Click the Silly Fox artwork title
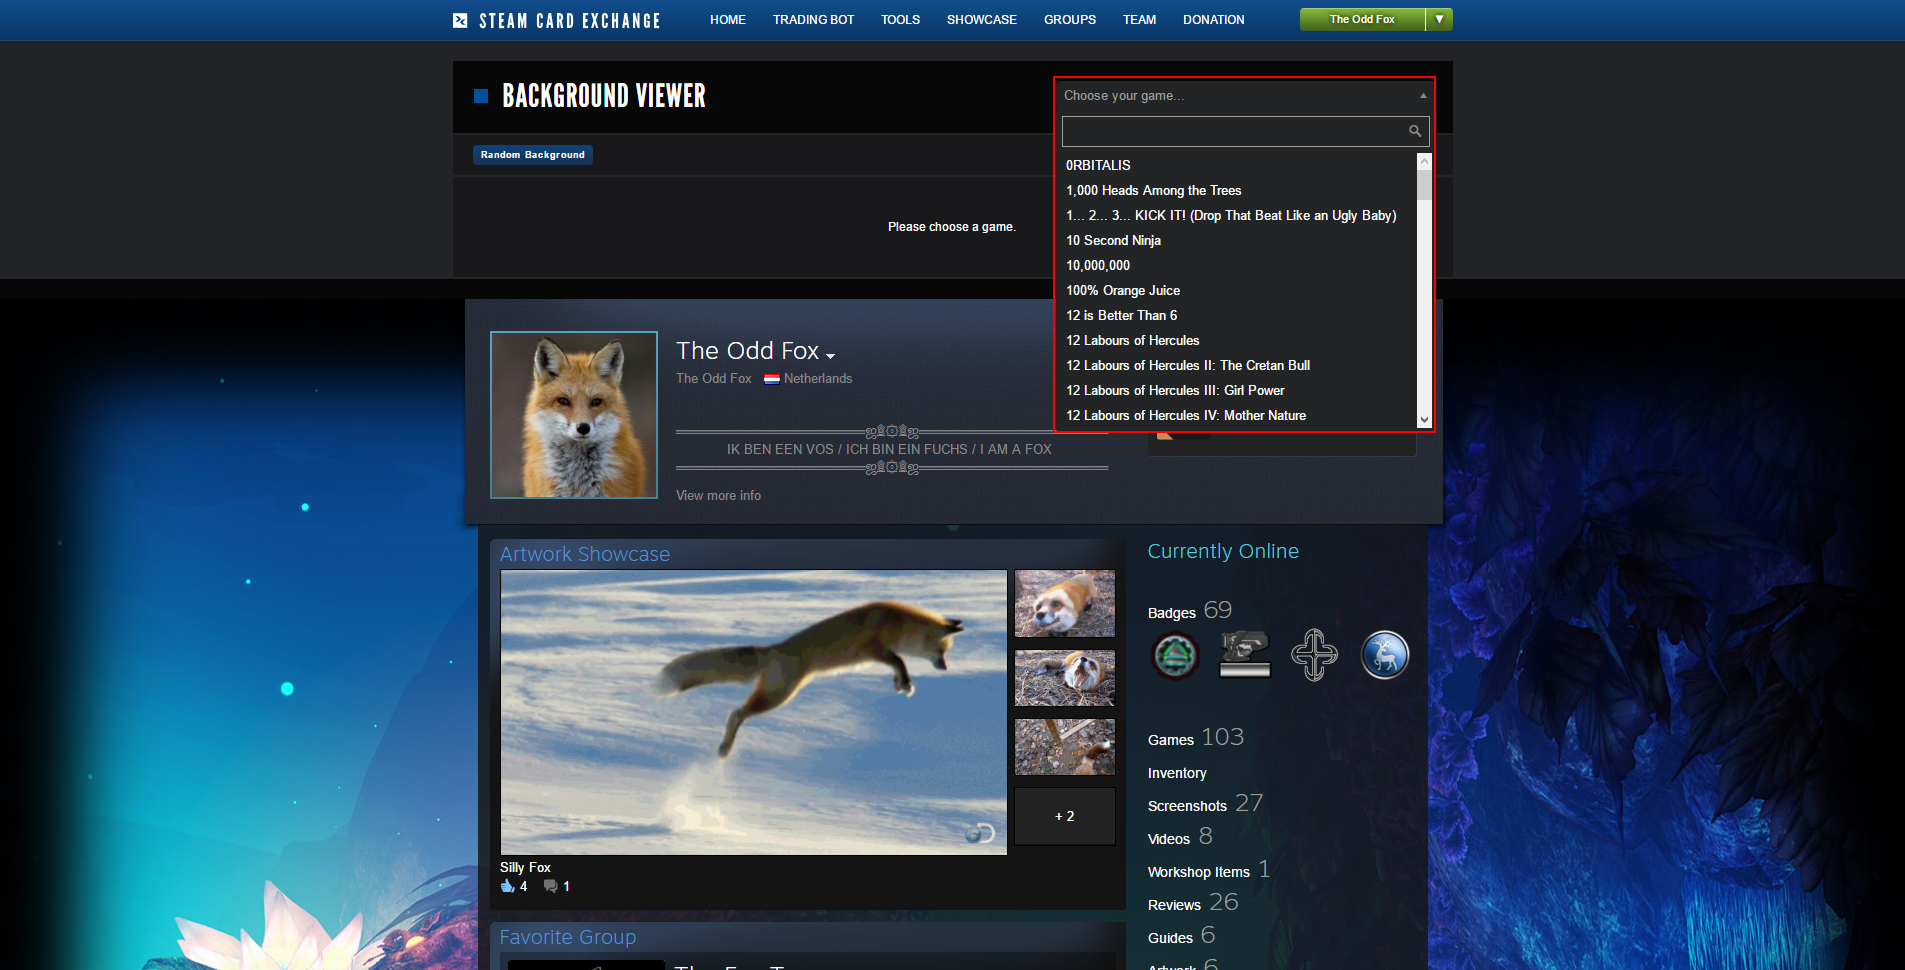The height and width of the screenshot is (970, 1905). pos(525,867)
